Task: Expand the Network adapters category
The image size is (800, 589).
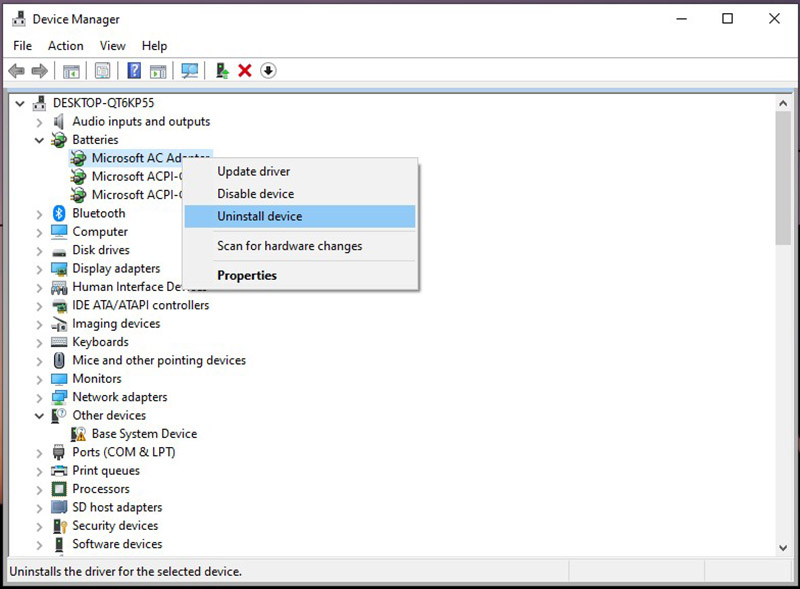Action: click(x=39, y=397)
